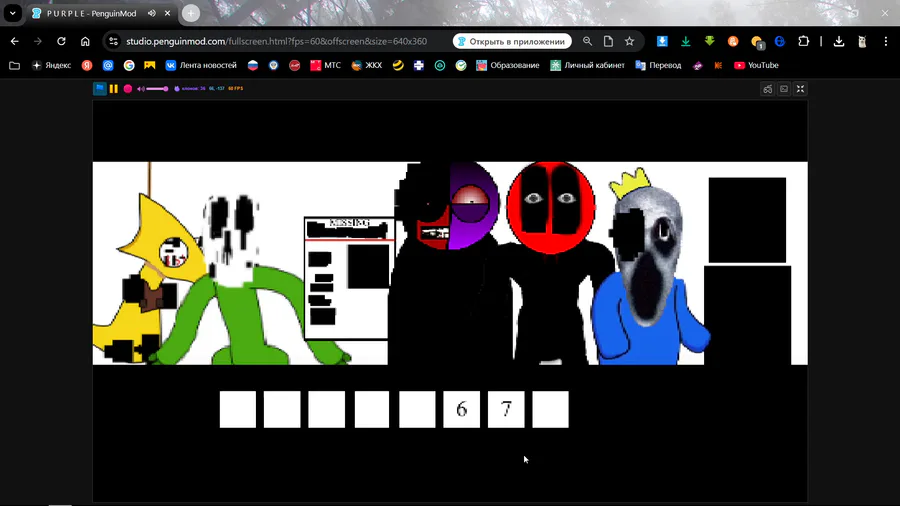This screenshot has height=506, width=900.
Task: View site information icon in address bar
Action: tap(114, 41)
